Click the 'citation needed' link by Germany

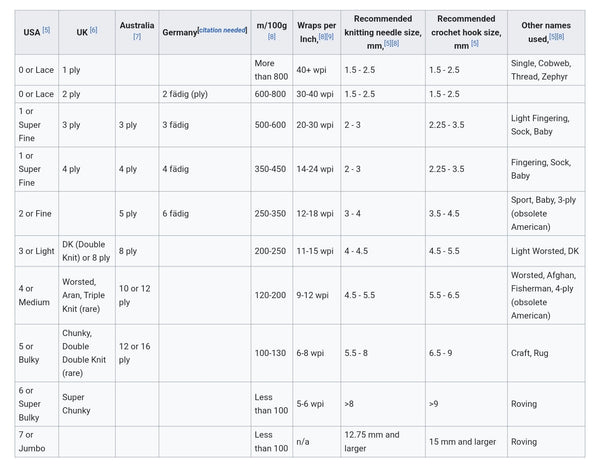click(221, 31)
